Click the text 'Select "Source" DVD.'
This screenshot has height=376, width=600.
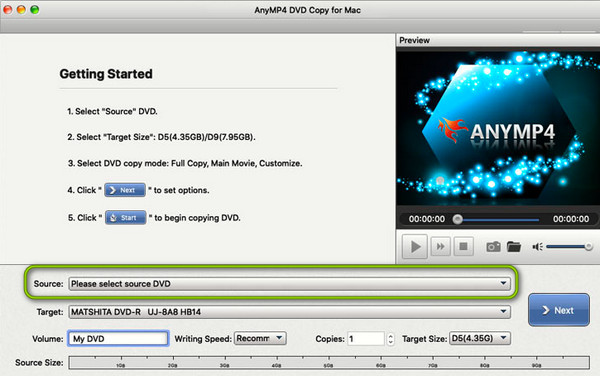116,111
